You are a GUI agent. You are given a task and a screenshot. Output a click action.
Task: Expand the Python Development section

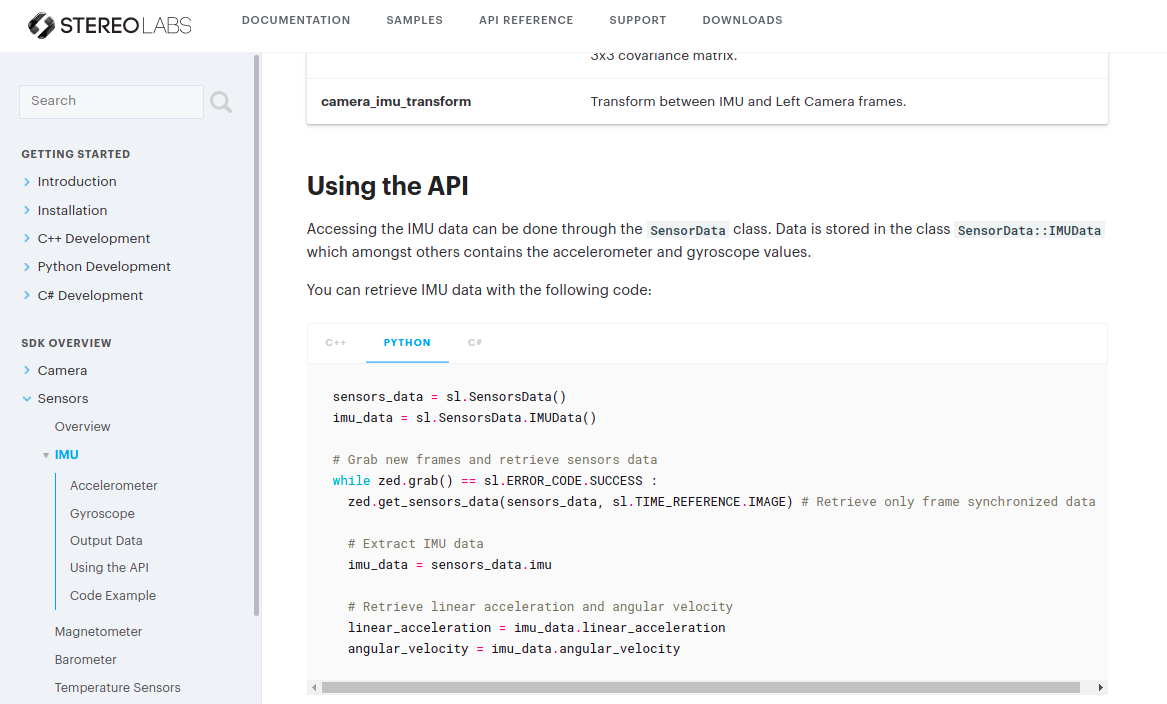26,266
